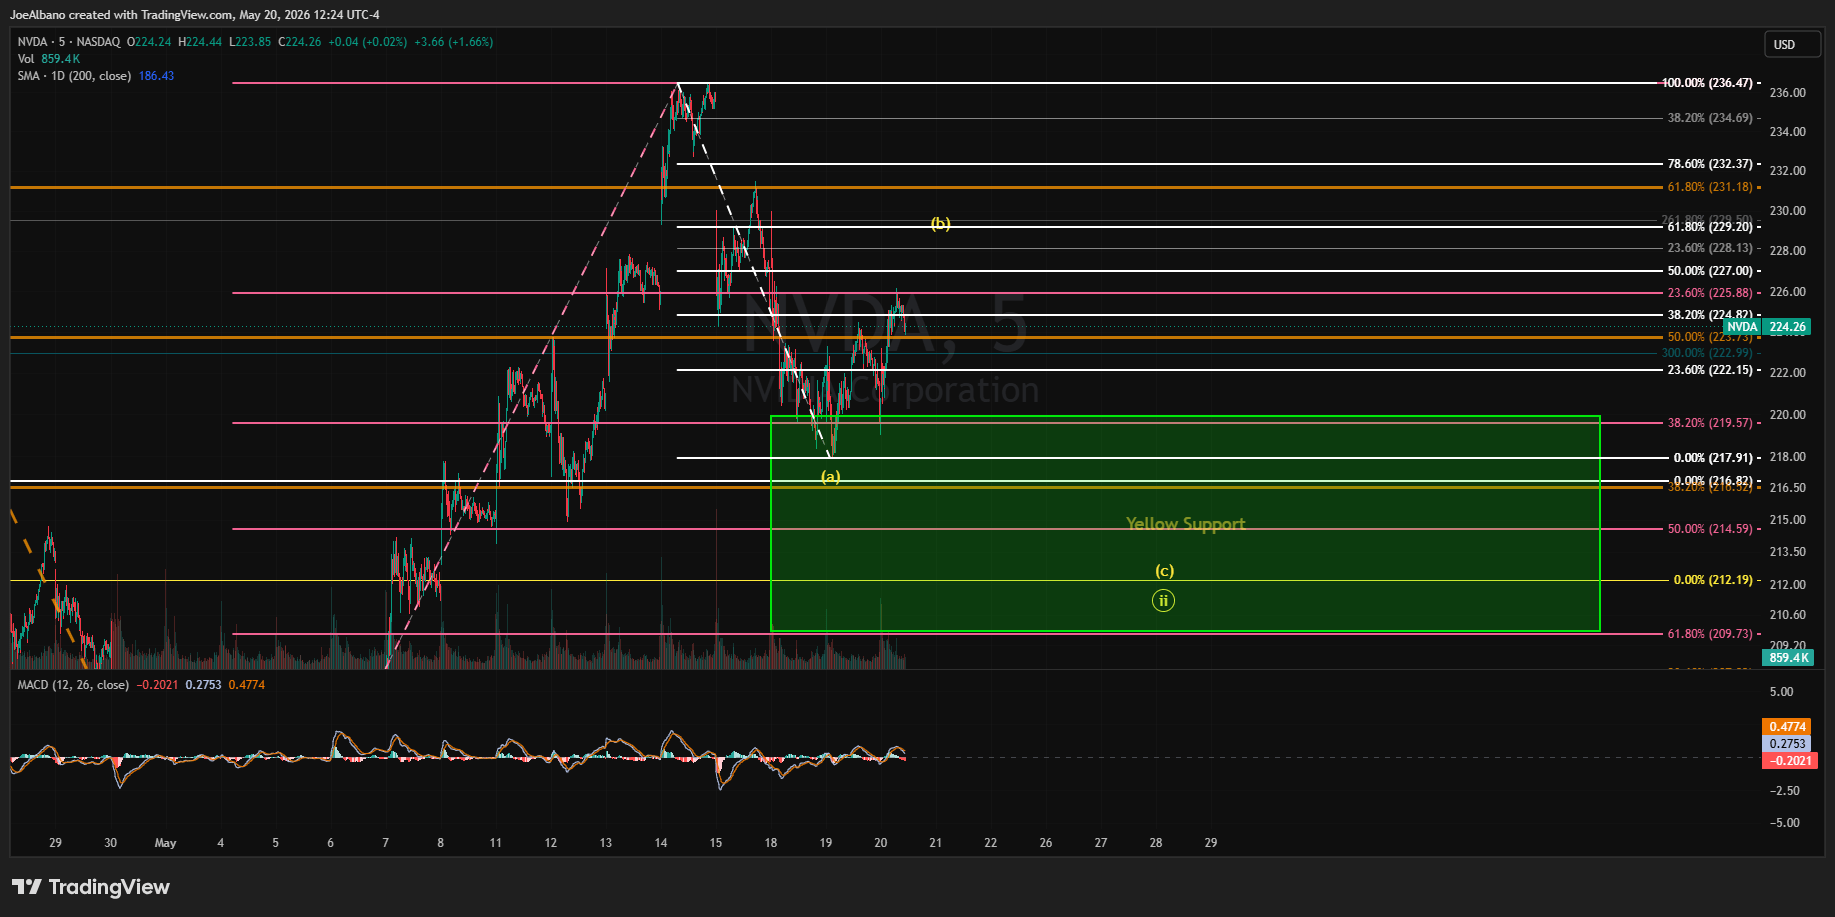Click the (a) wave label
Viewport: 1835px width, 917px height.
tap(831, 477)
